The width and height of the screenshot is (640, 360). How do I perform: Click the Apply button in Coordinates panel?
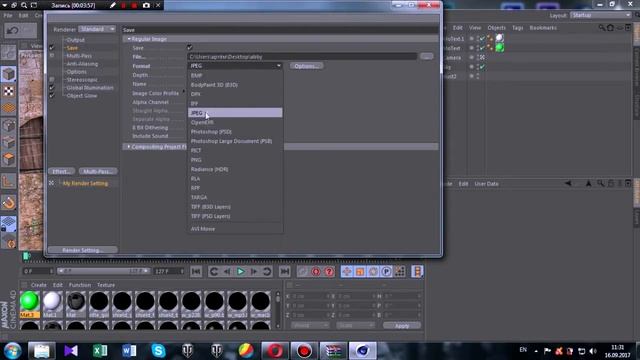click(402, 325)
